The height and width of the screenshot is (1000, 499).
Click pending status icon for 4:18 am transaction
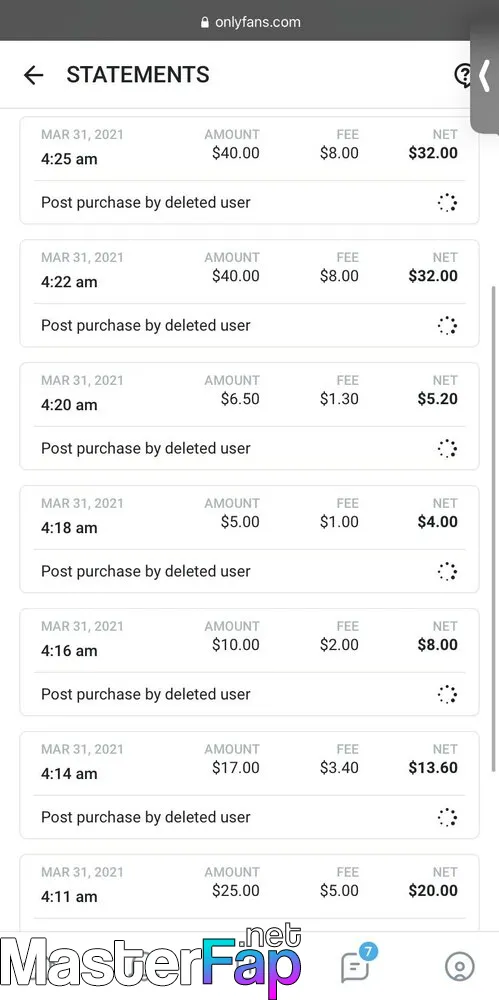(x=447, y=571)
